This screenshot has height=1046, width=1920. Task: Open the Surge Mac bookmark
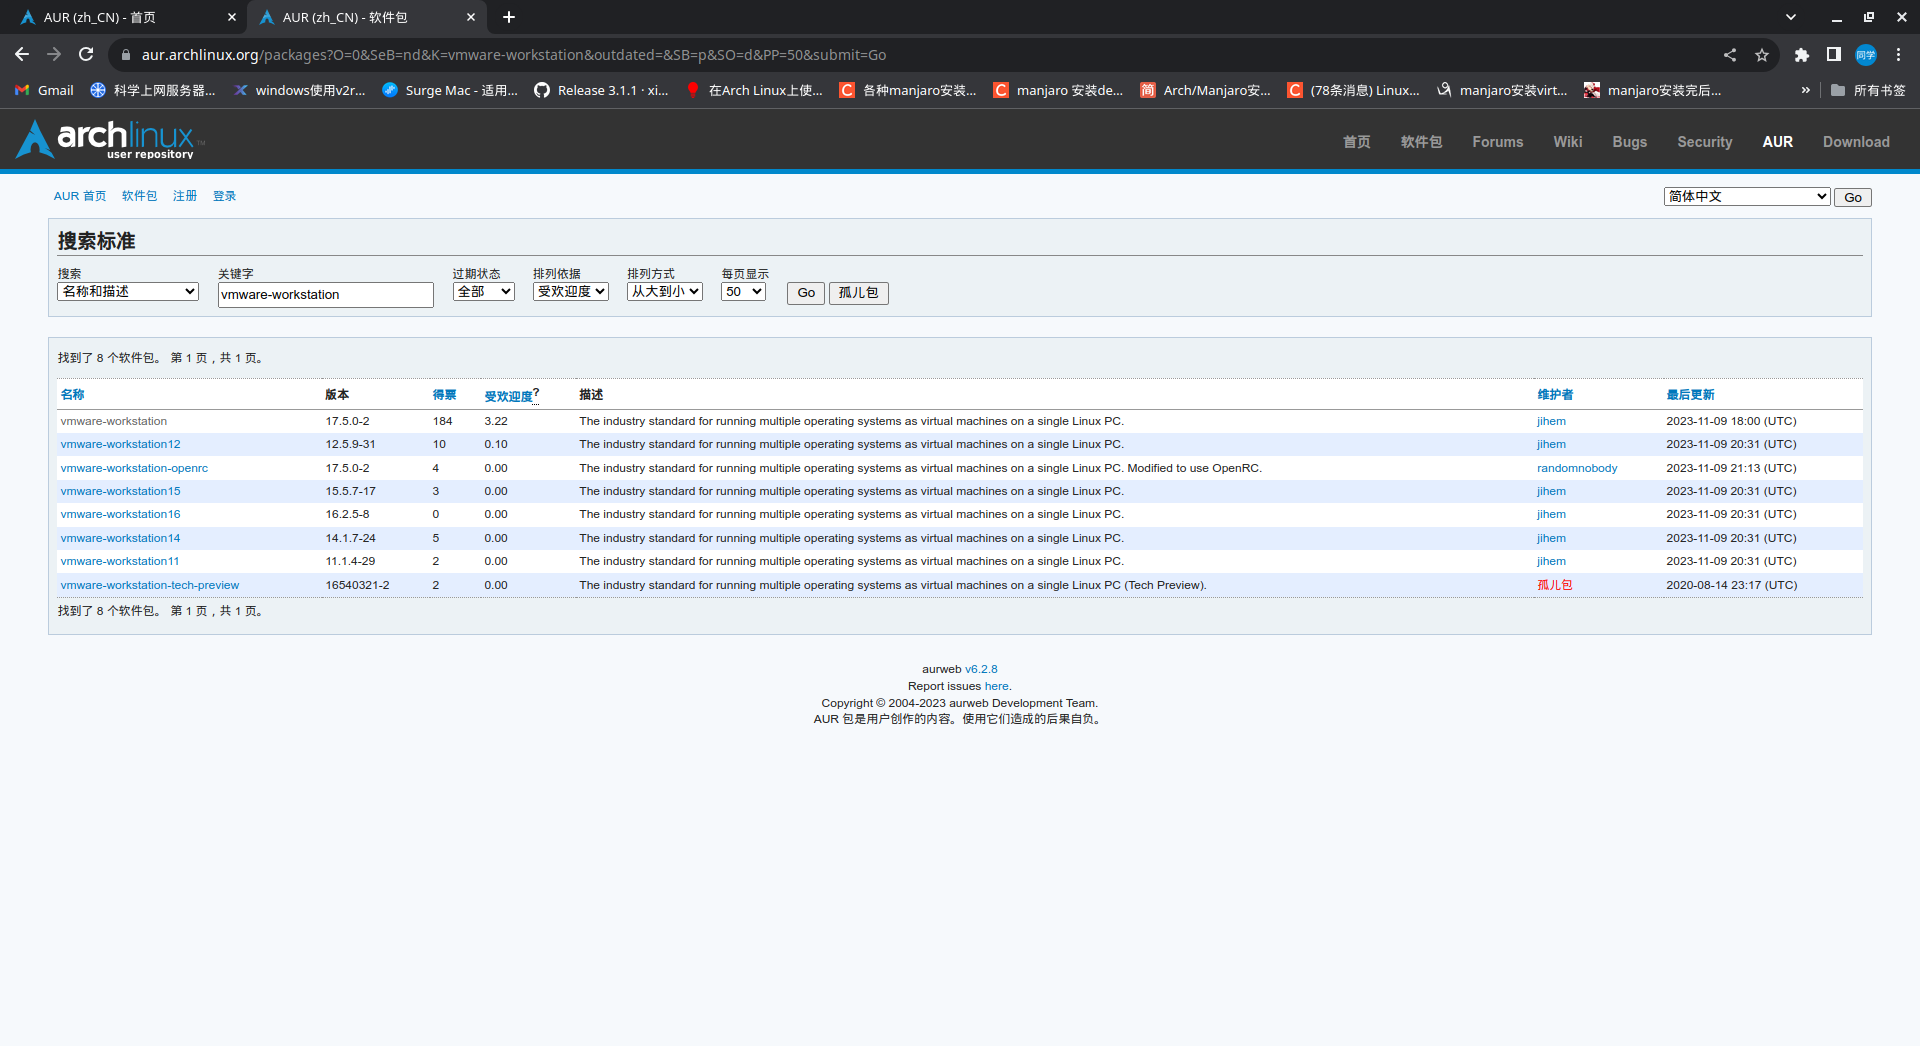click(x=450, y=90)
